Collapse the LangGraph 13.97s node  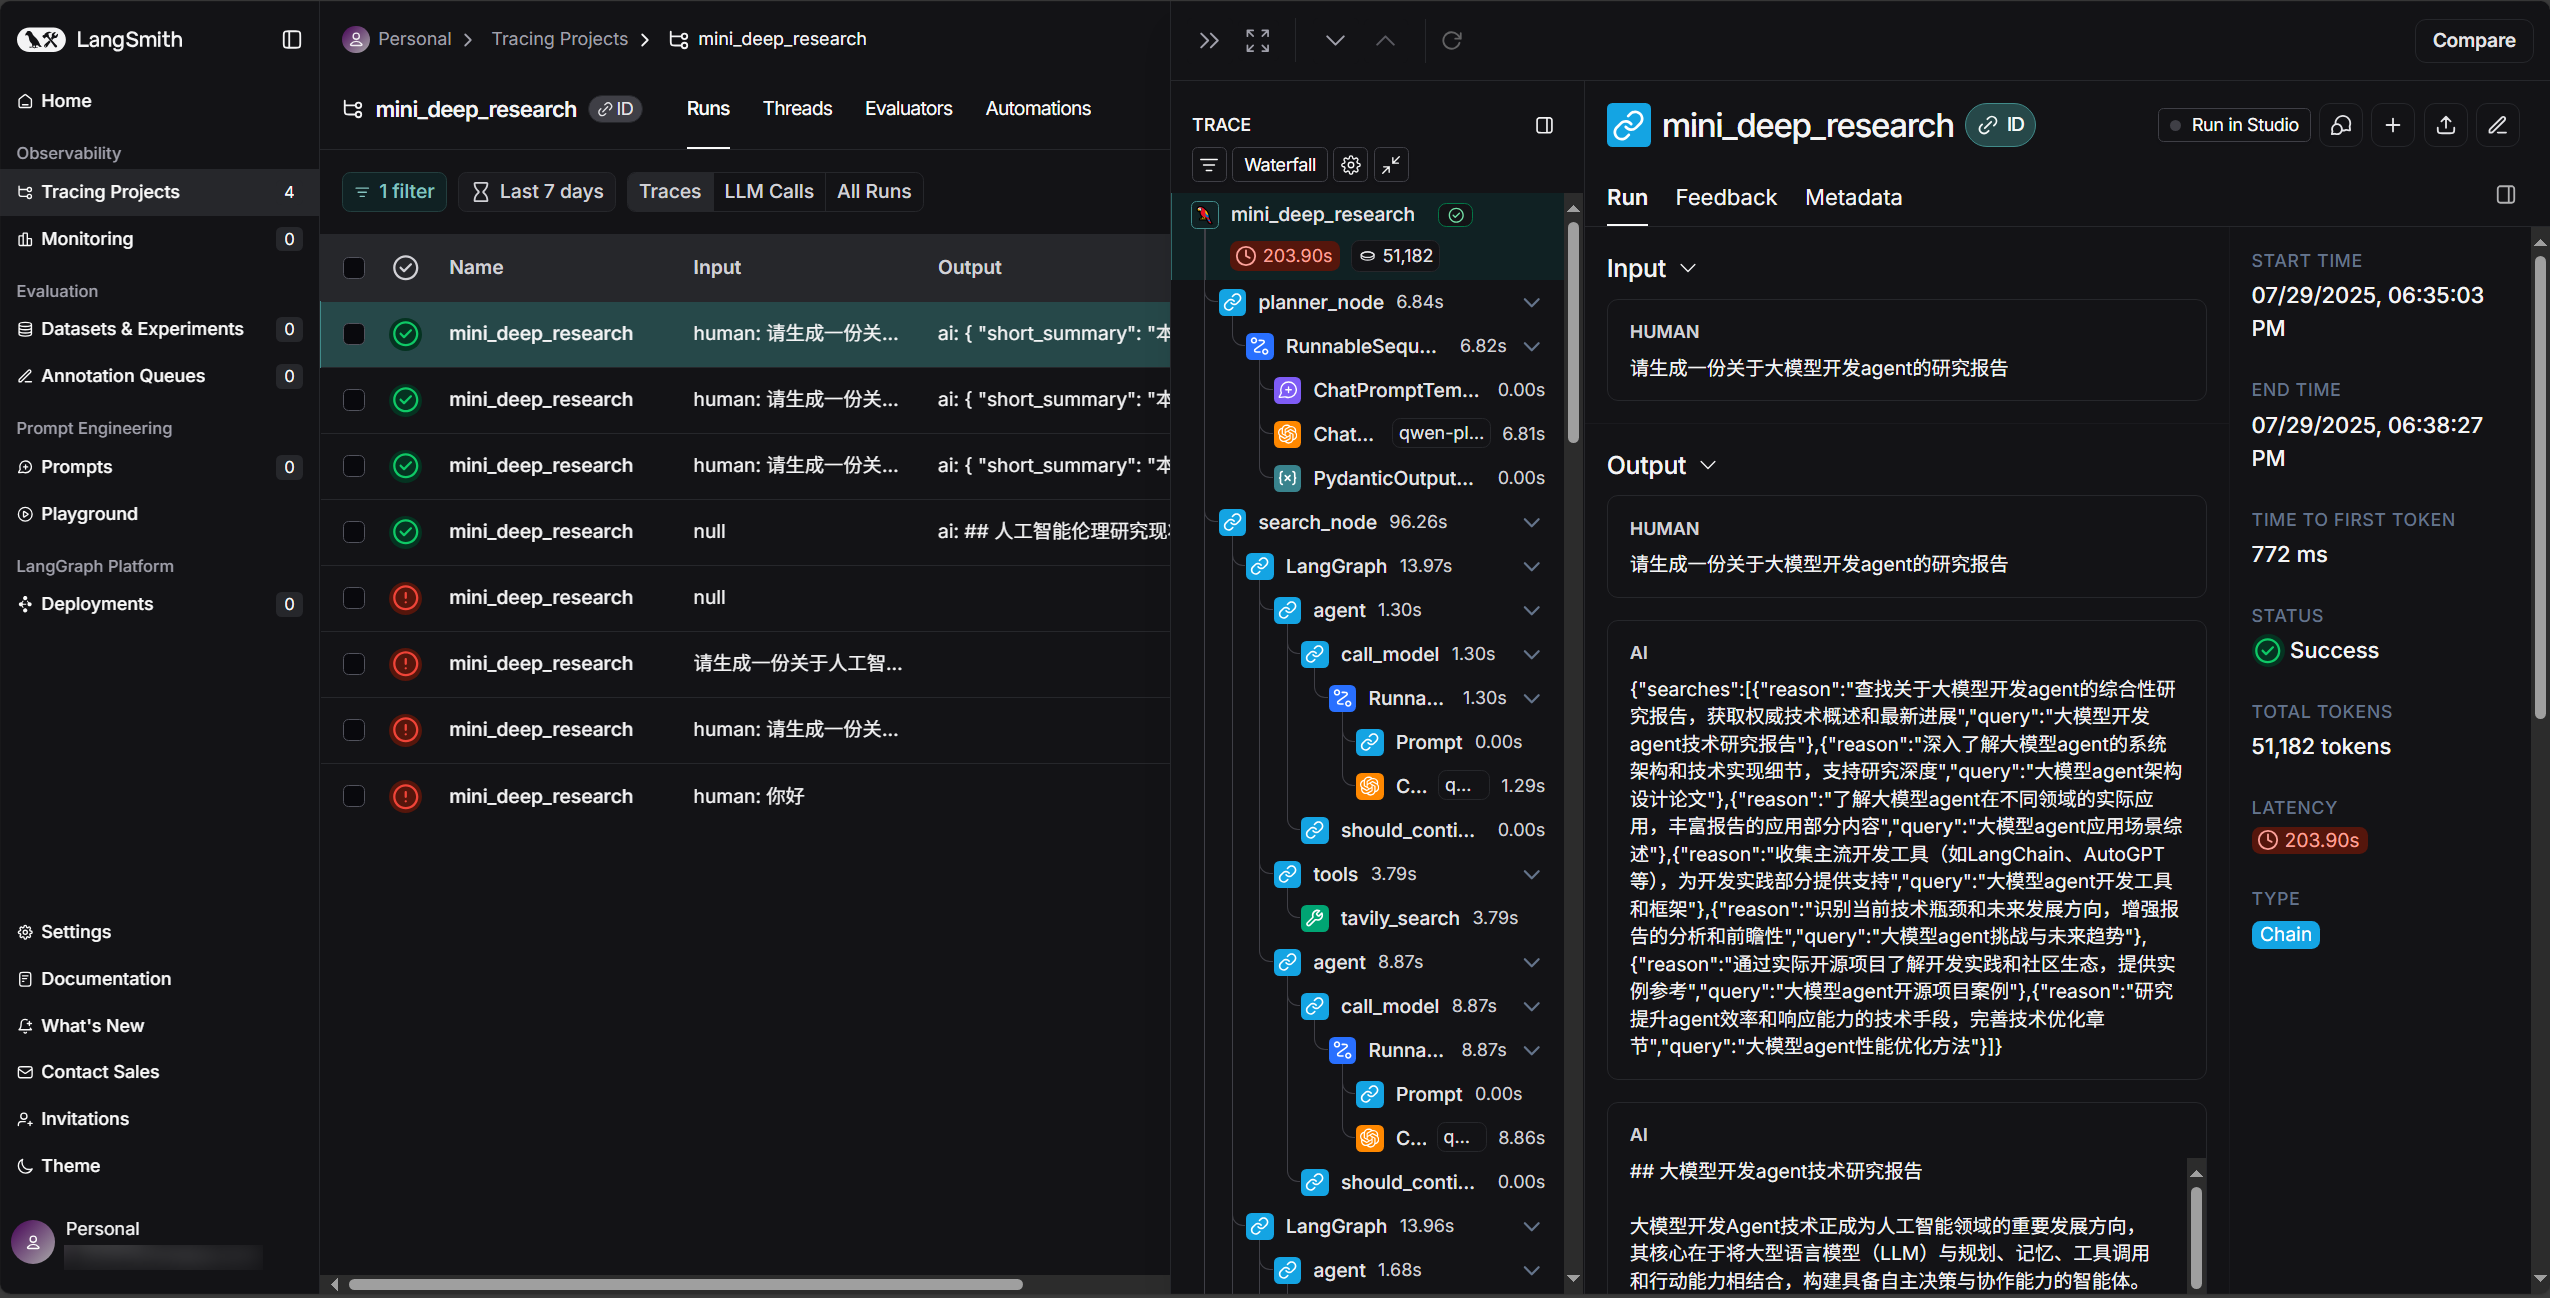[x=1531, y=566]
